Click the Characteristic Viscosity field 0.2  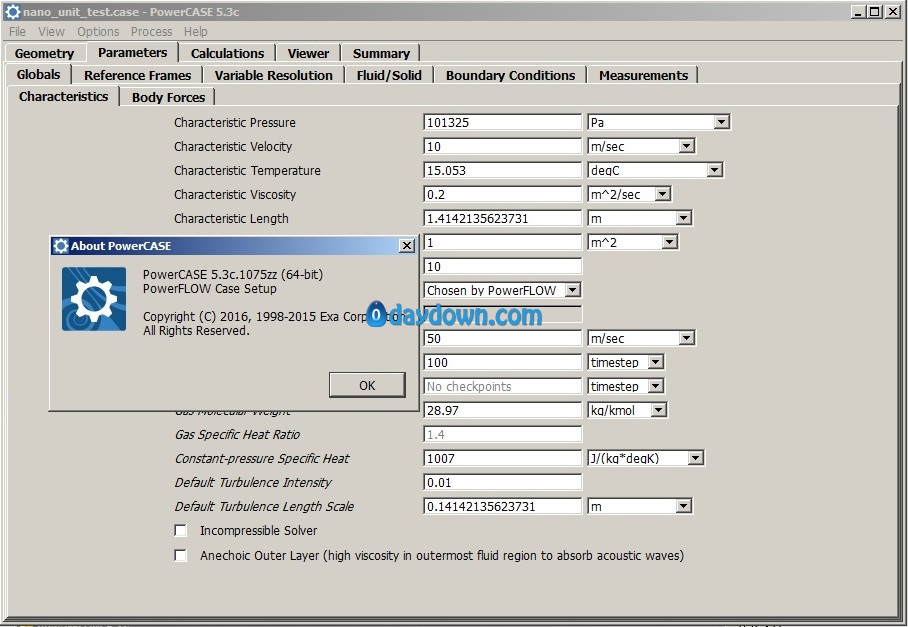[502, 194]
